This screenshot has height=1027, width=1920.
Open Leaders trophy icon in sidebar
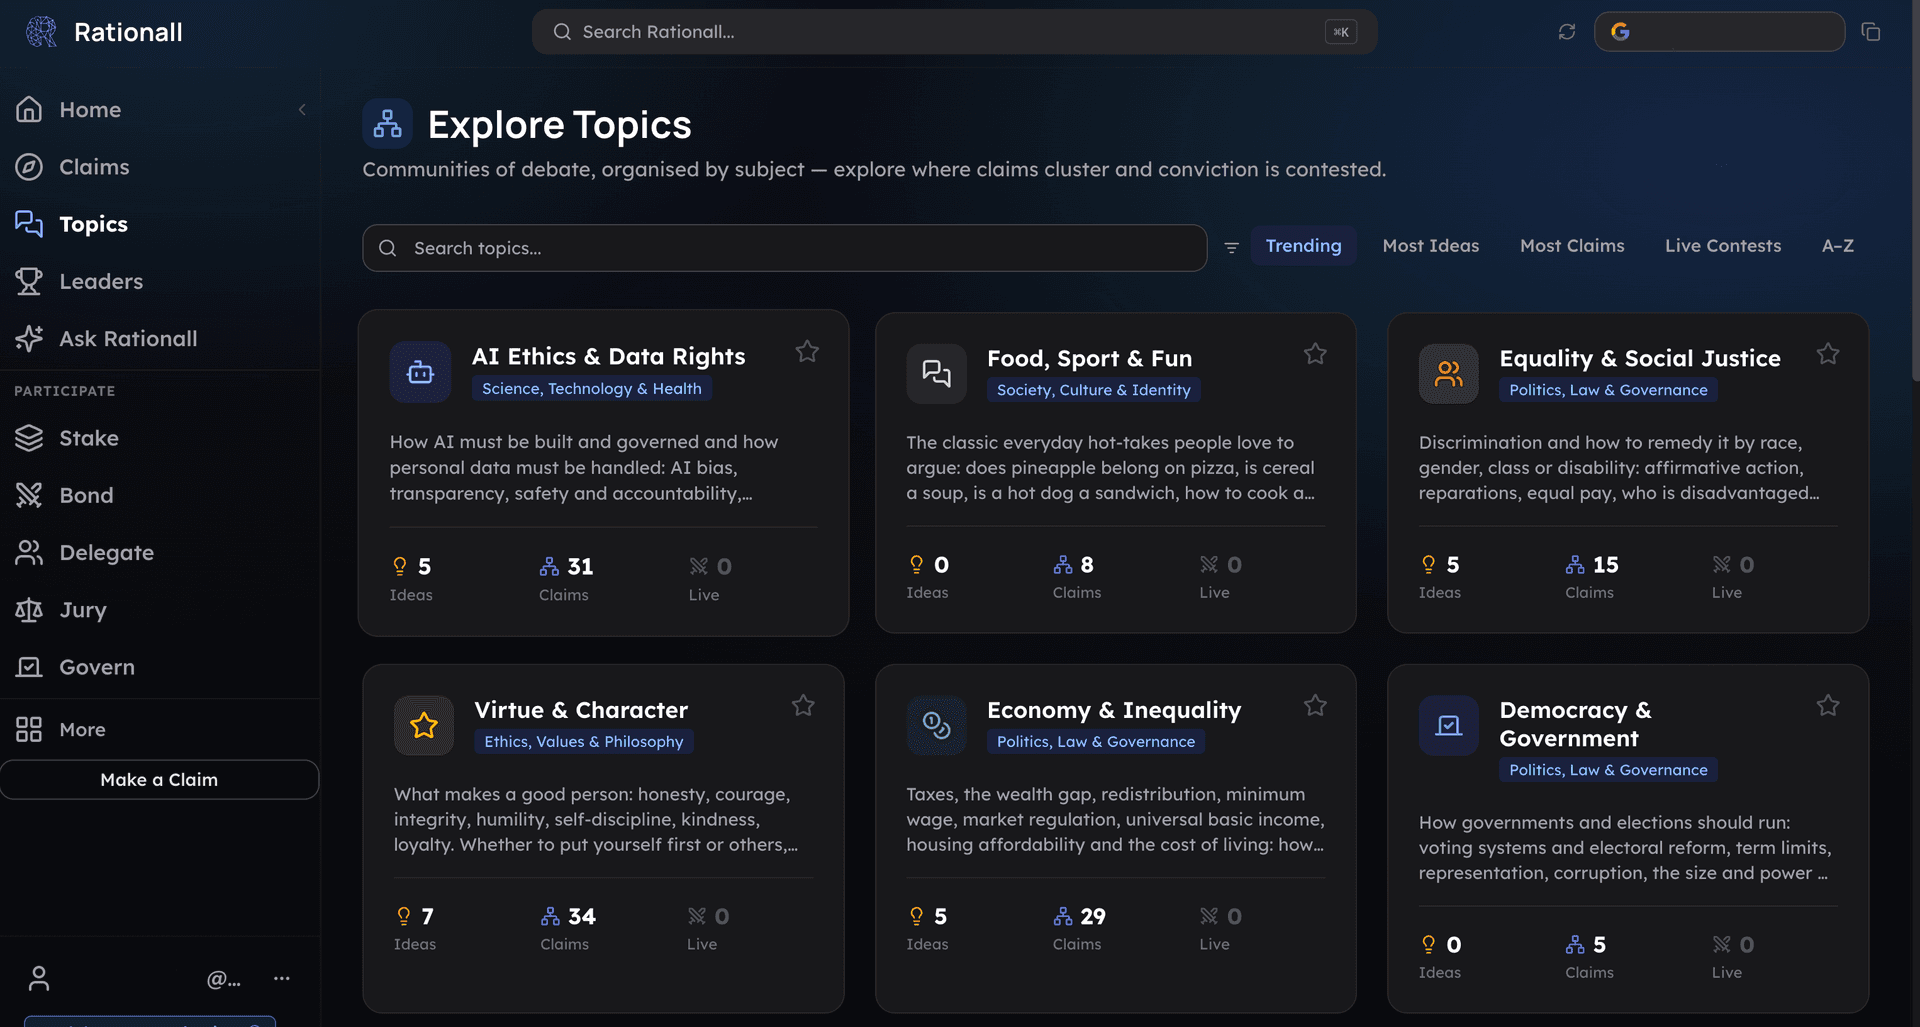coord(29,282)
